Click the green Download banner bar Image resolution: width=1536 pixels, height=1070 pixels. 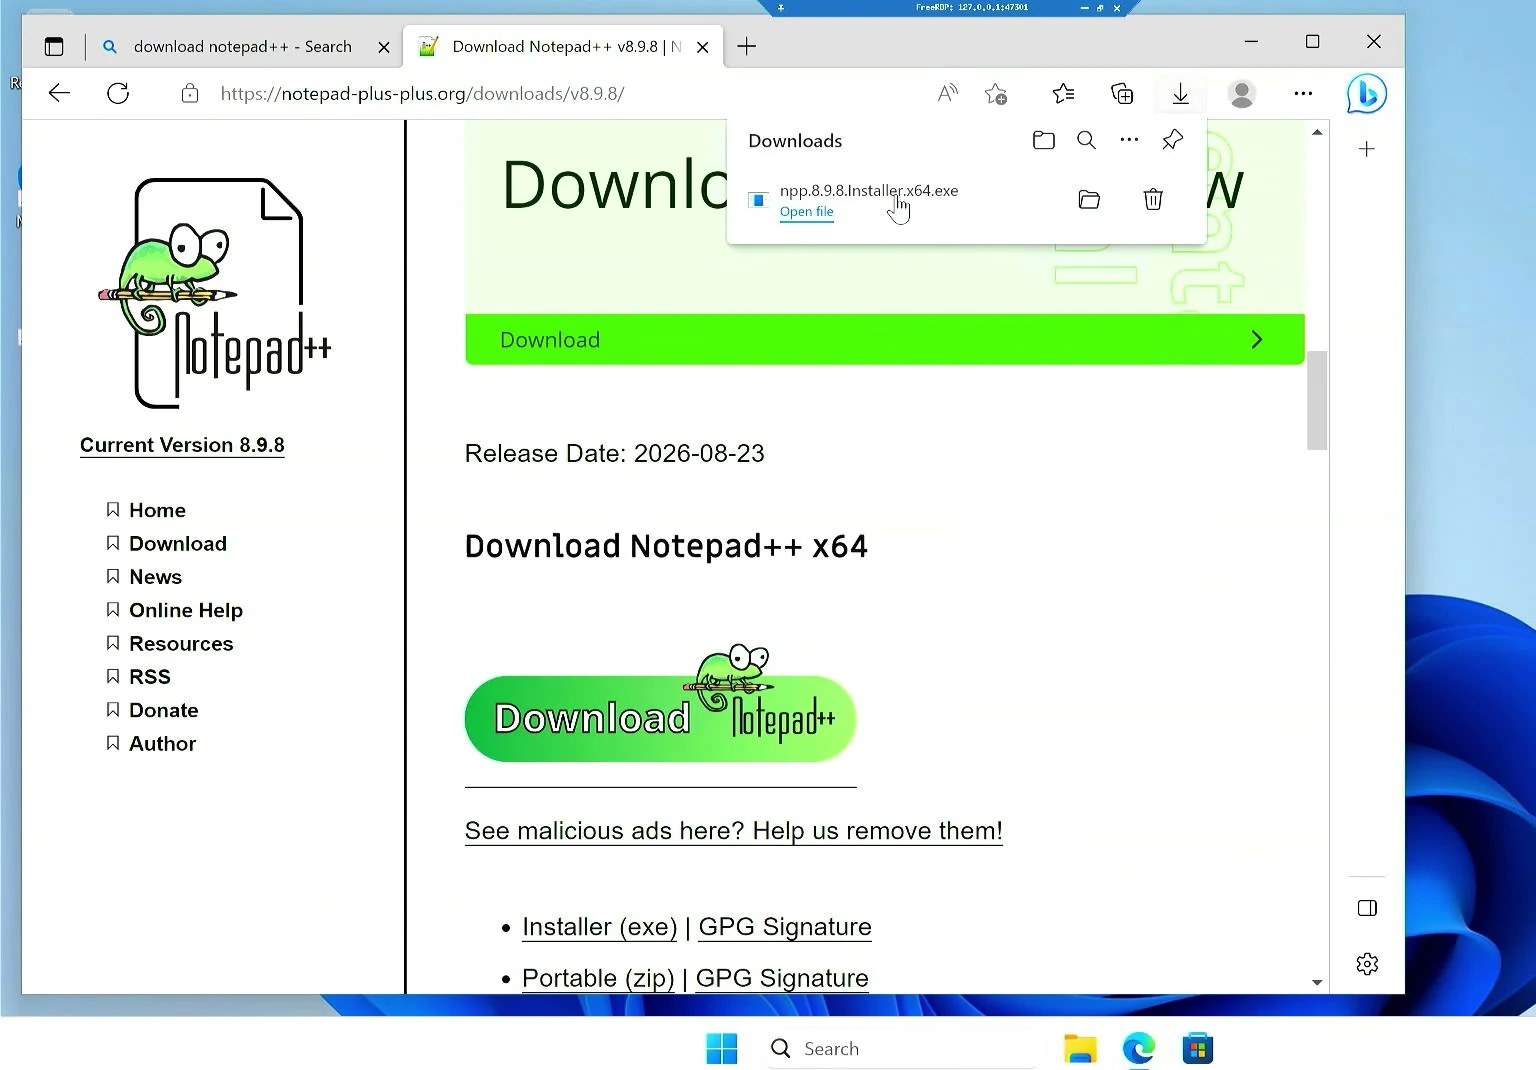tap(884, 339)
